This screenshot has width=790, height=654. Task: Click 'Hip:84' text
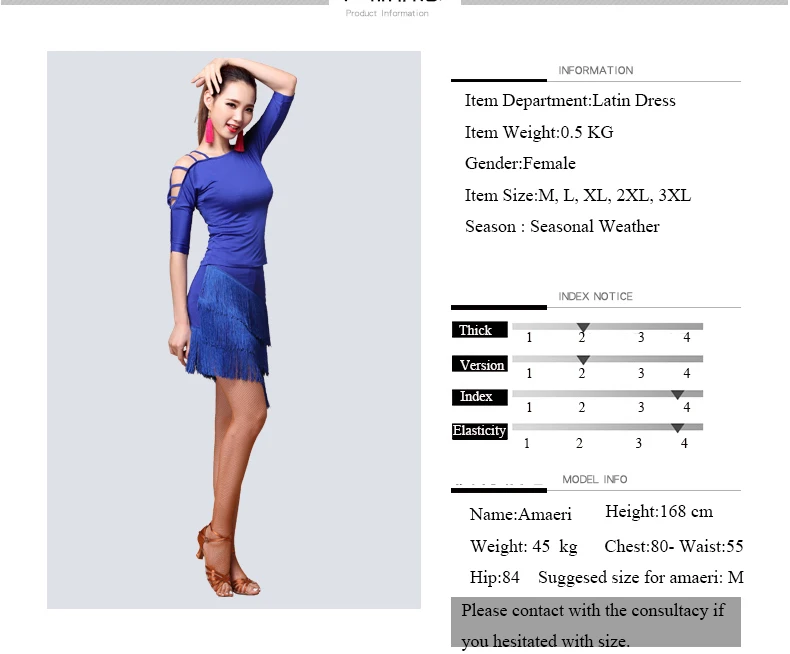pos(494,577)
